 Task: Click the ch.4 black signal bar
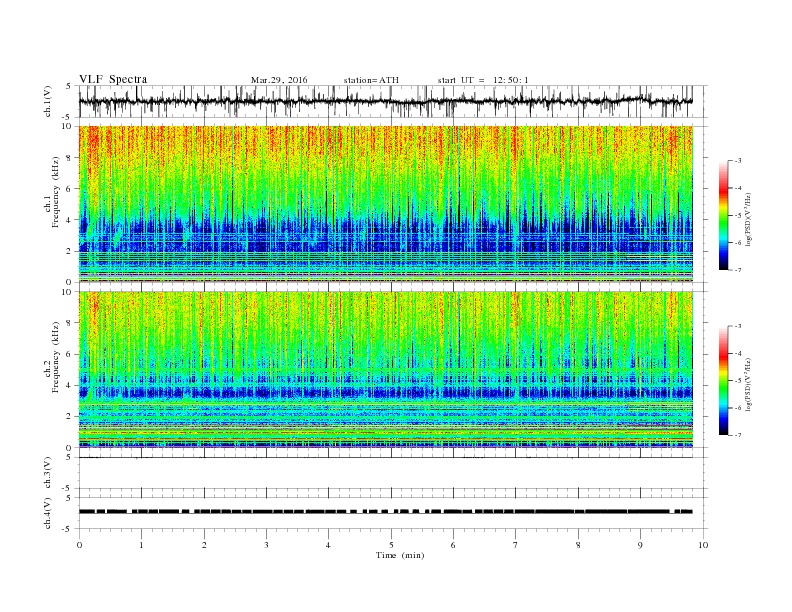pyautogui.click(x=386, y=512)
